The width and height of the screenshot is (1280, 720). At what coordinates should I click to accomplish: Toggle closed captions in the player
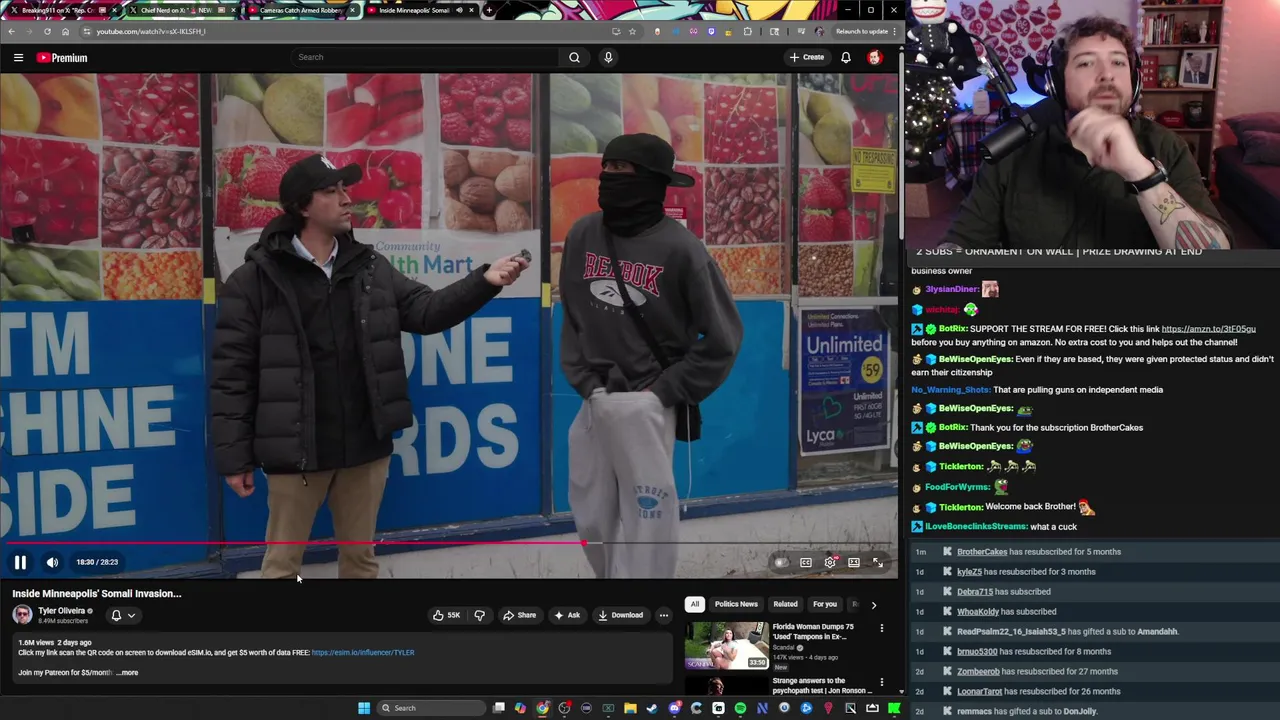pos(806,562)
